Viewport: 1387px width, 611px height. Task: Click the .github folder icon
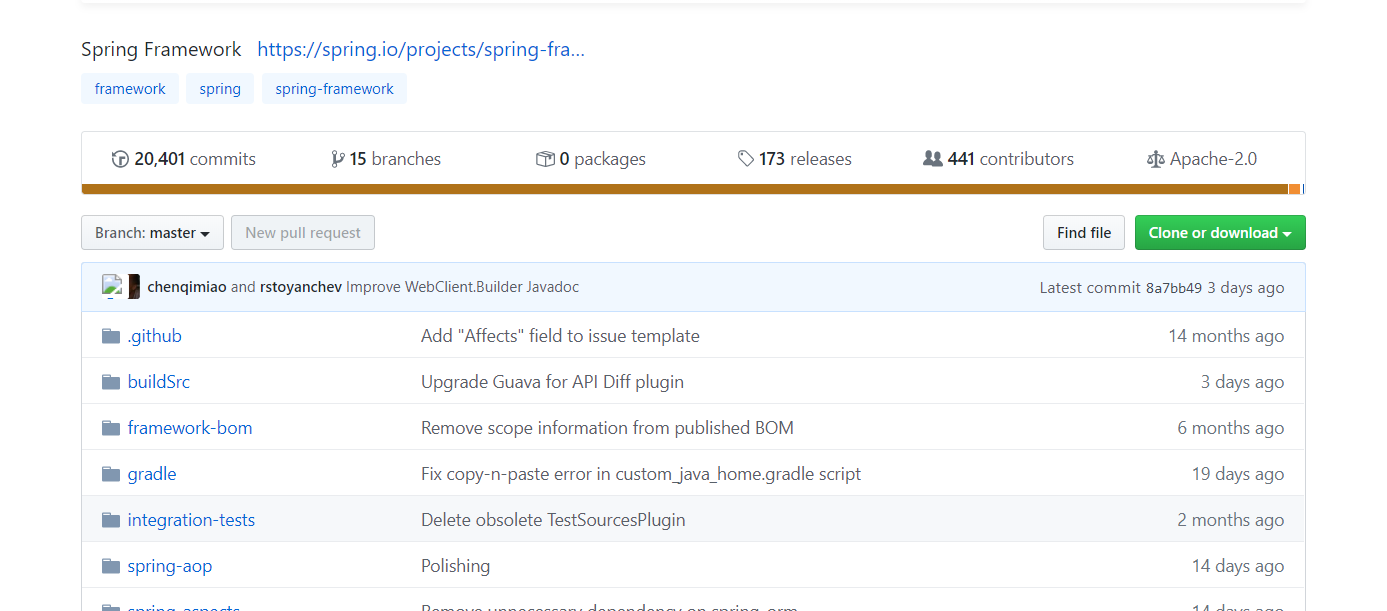tap(111, 336)
